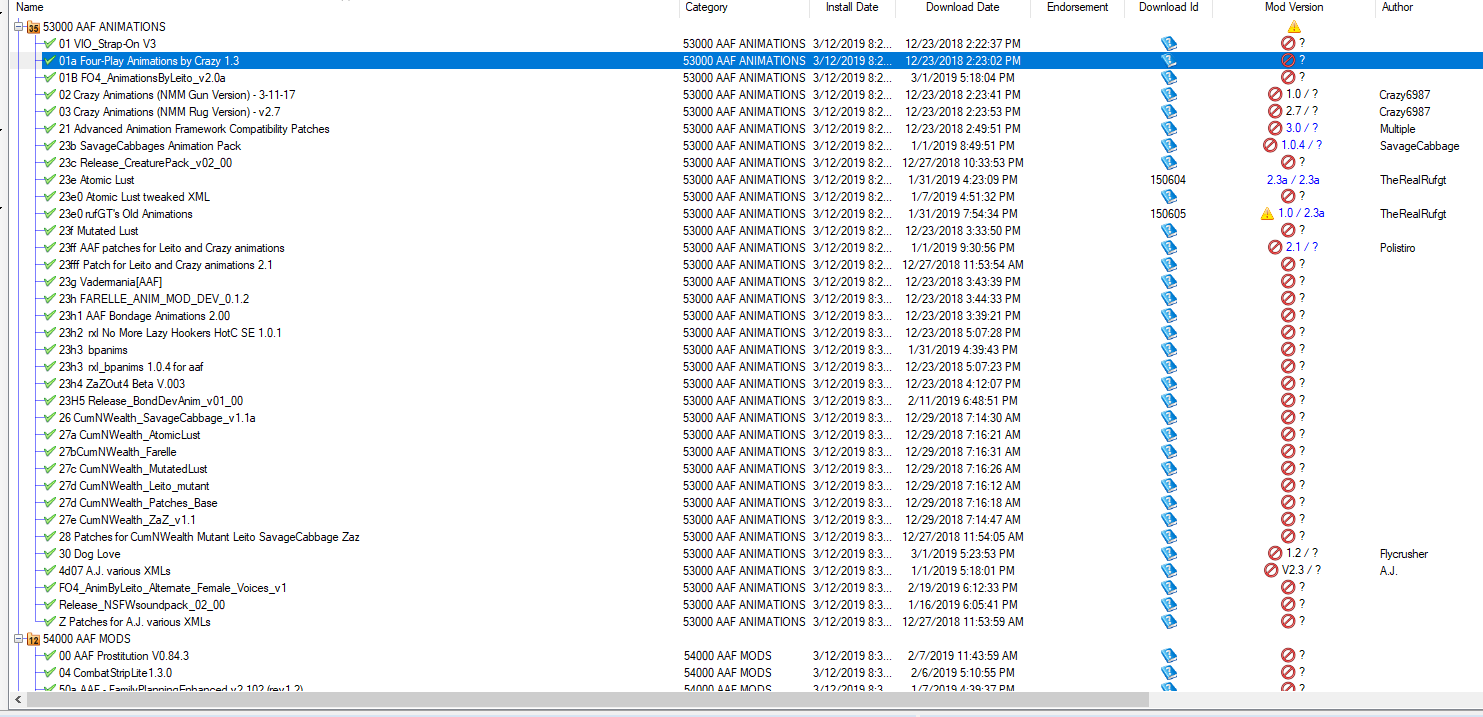Click the Download Id icon for 01 VIO_Strap-On V3
This screenshot has height=717, width=1483.
(1168, 44)
